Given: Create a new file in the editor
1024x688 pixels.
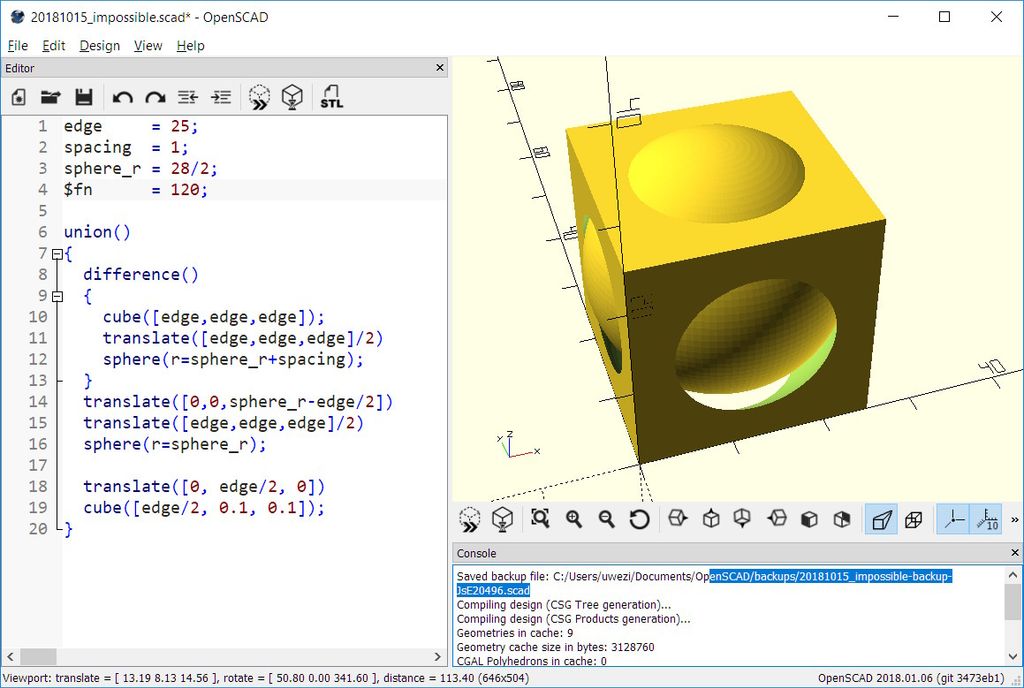Looking at the screenshot, I should (x=17, y=97).
